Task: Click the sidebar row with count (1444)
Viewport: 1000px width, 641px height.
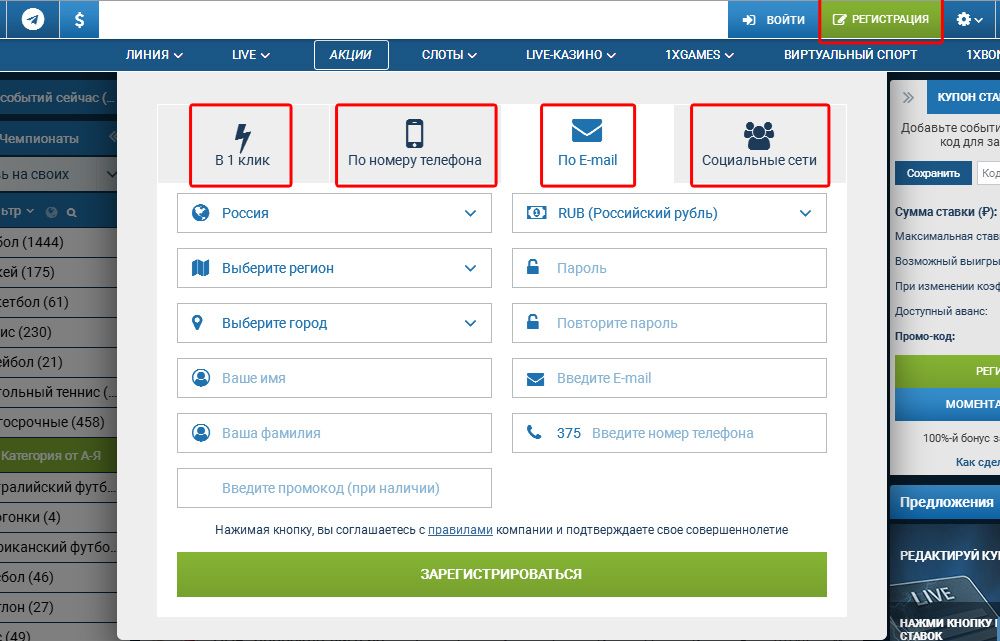Action: point(58,242)
